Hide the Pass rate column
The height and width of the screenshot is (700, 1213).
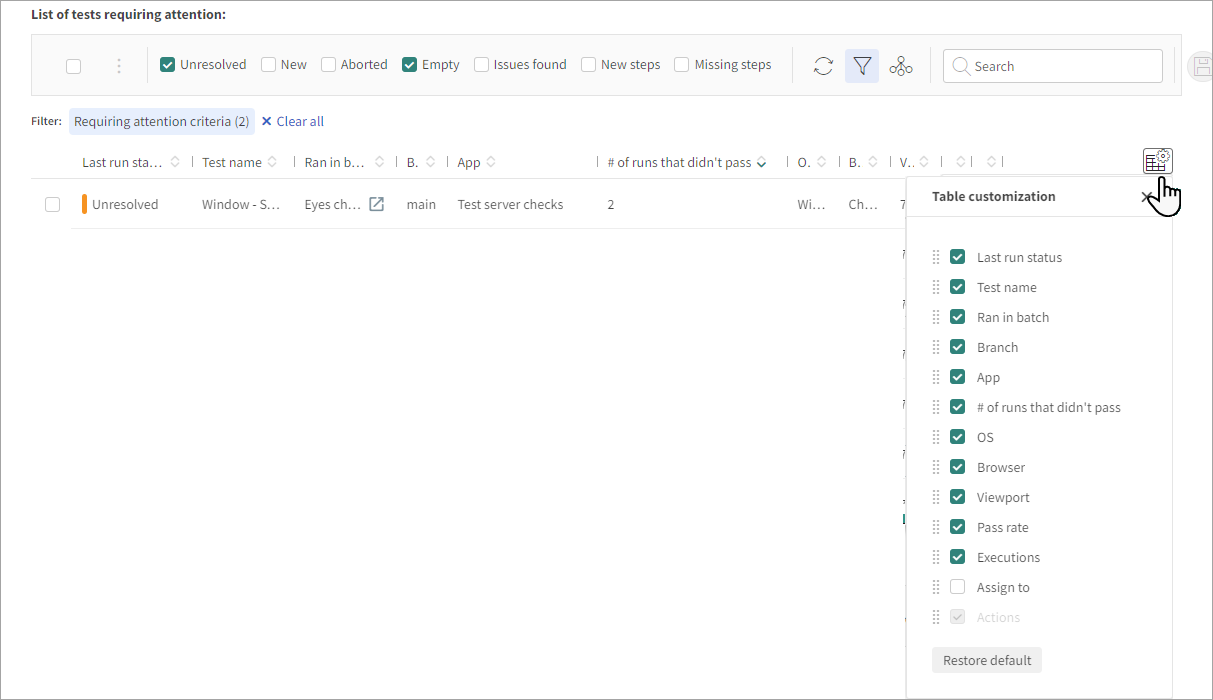(x=957, y=527)
